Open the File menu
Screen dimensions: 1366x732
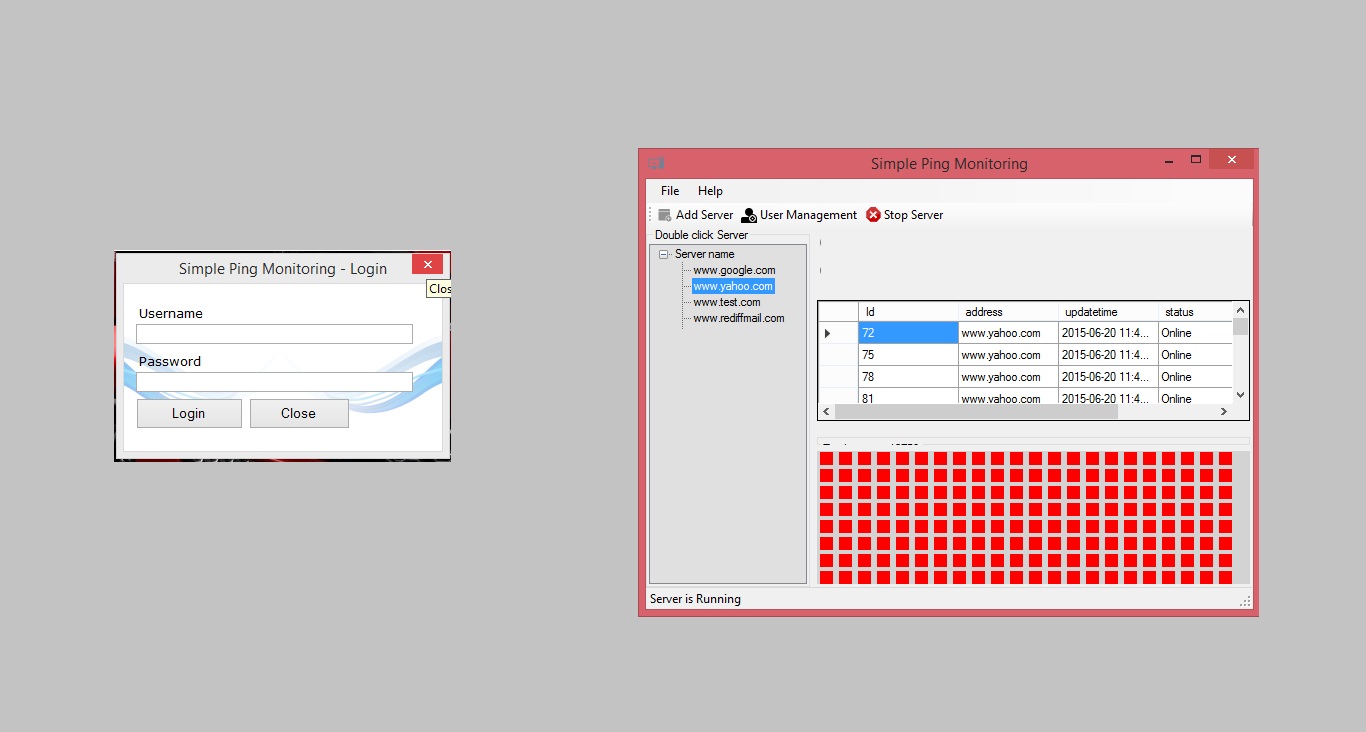[x=670, y=191]
